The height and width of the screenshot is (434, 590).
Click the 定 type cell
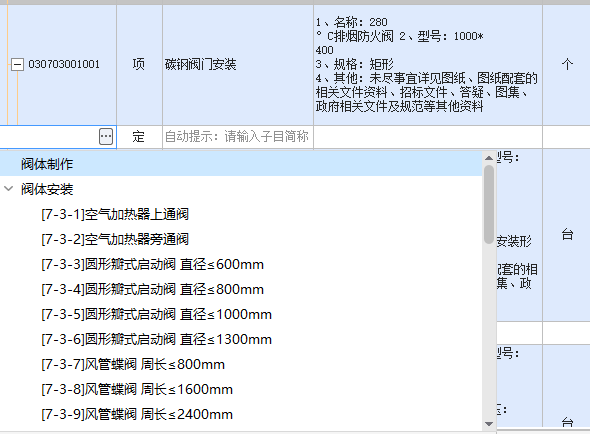click(139, 137)
